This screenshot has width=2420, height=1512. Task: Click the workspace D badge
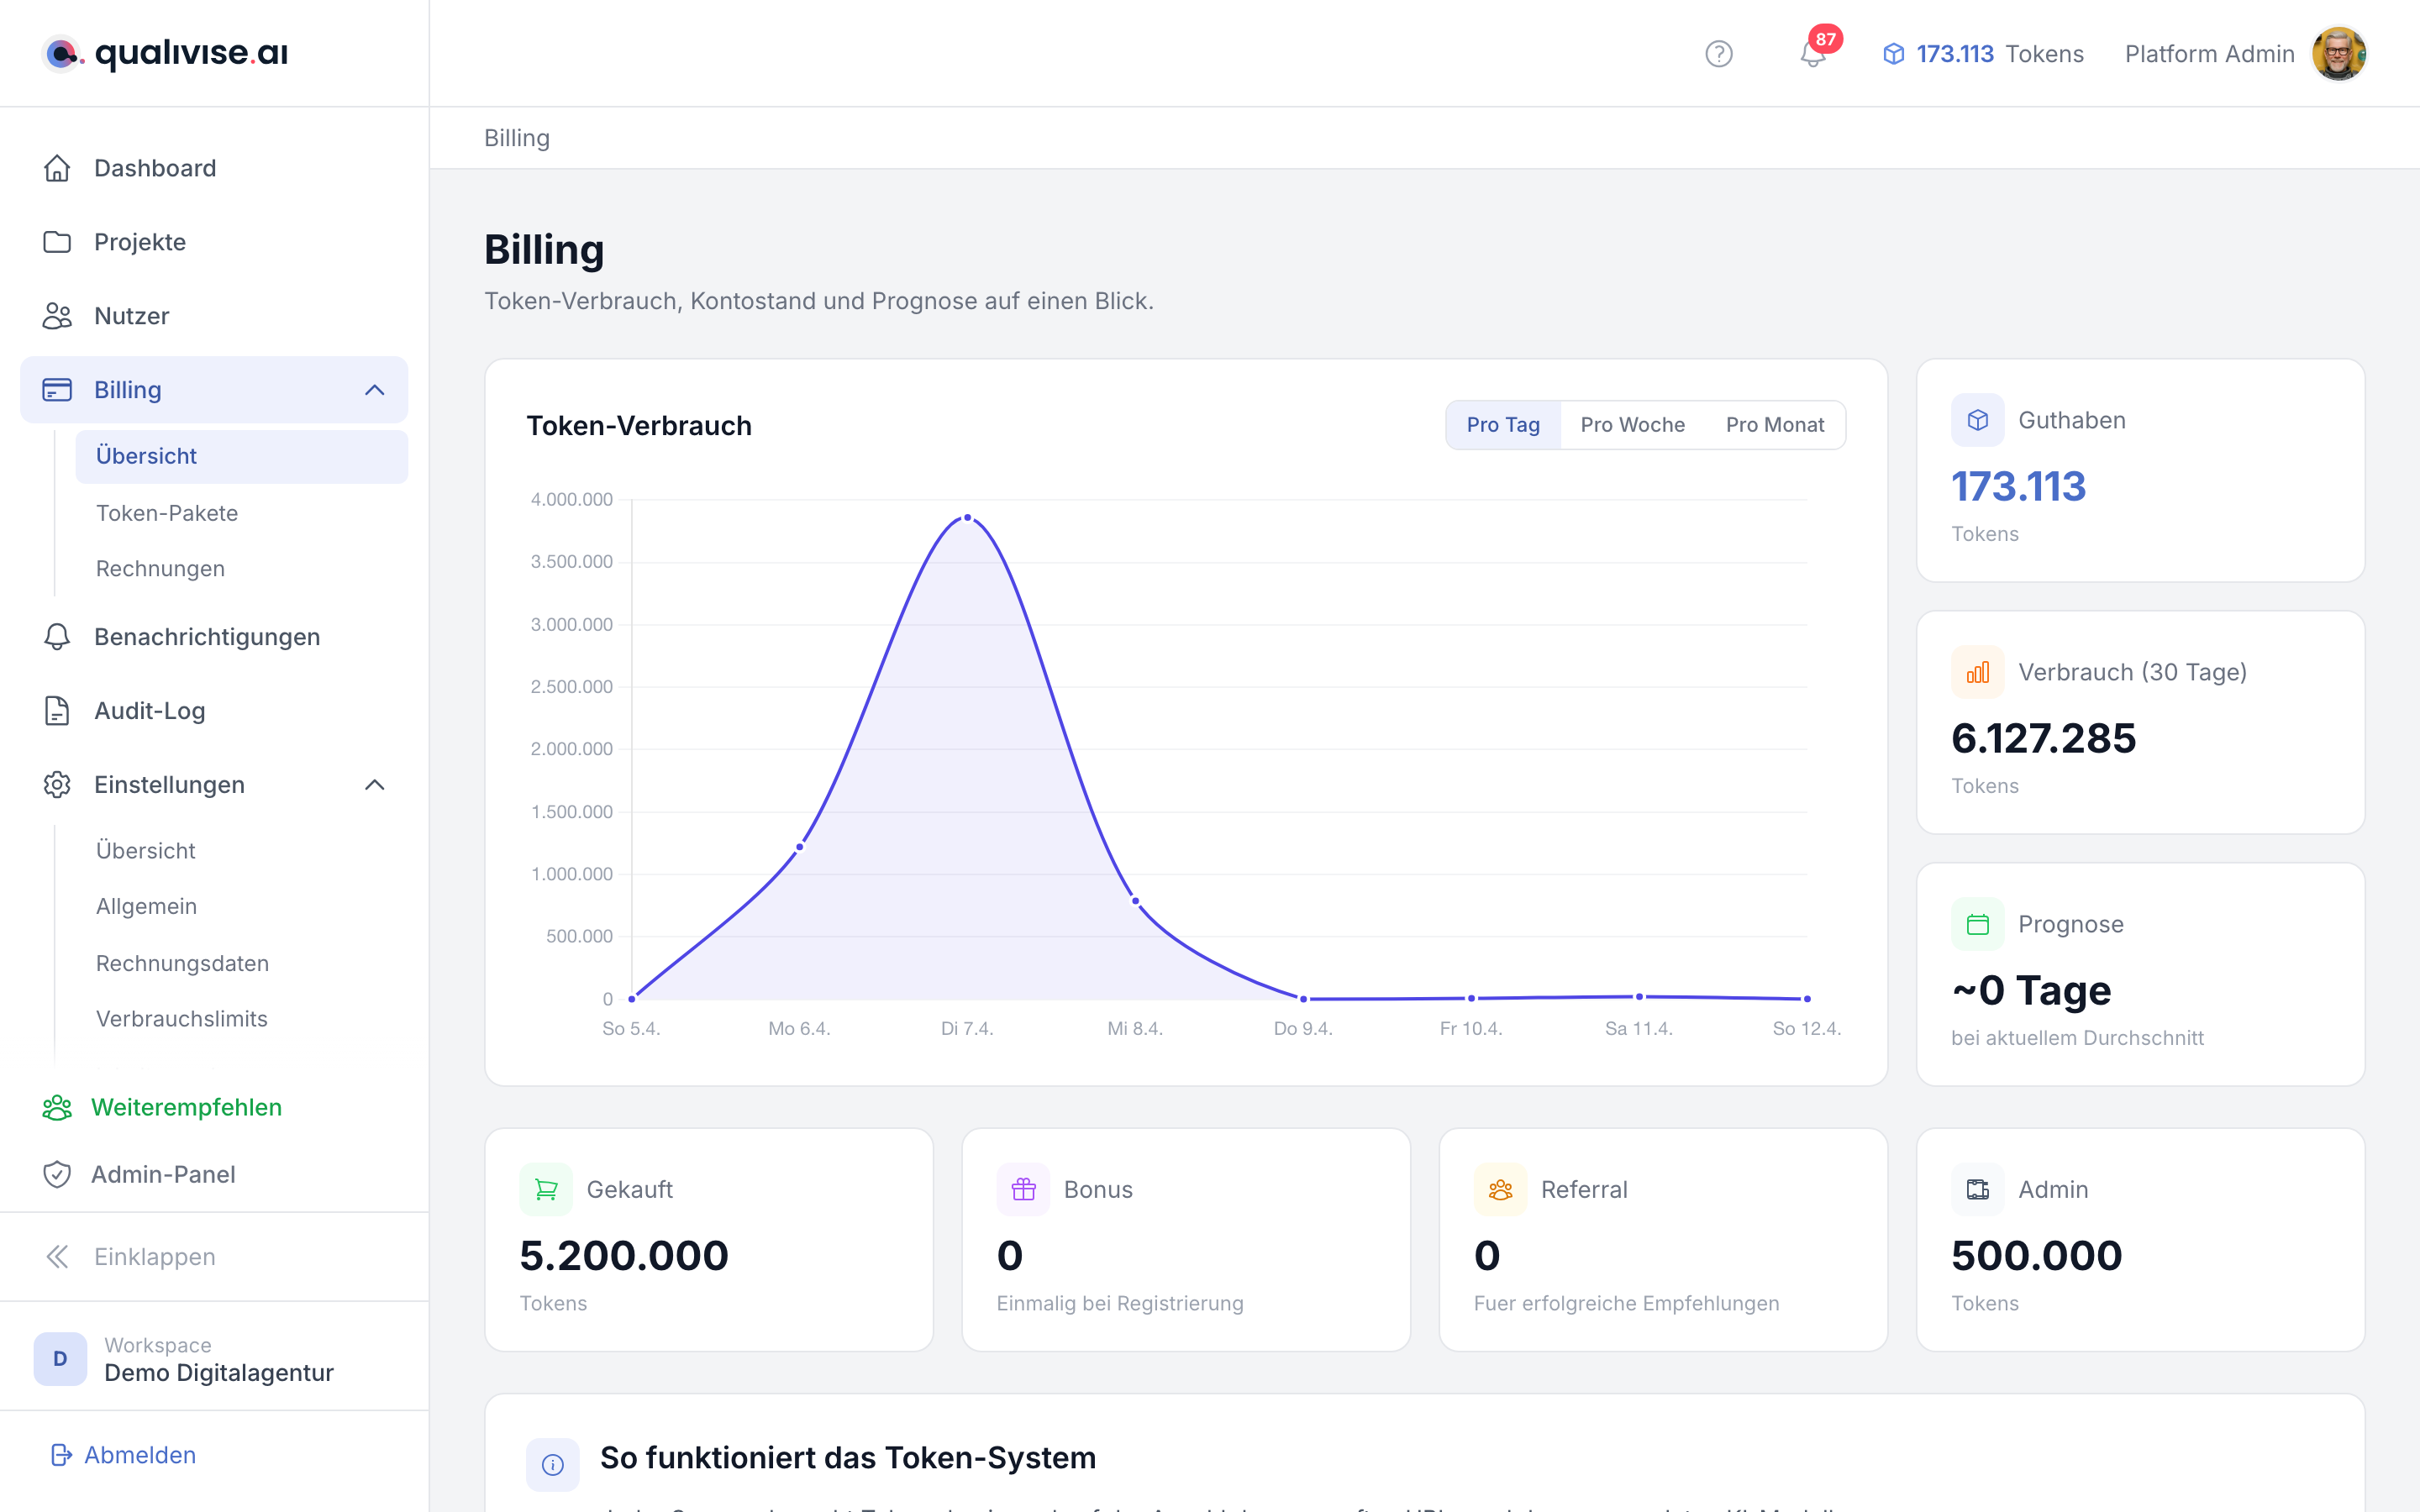tap(60, 1359)
